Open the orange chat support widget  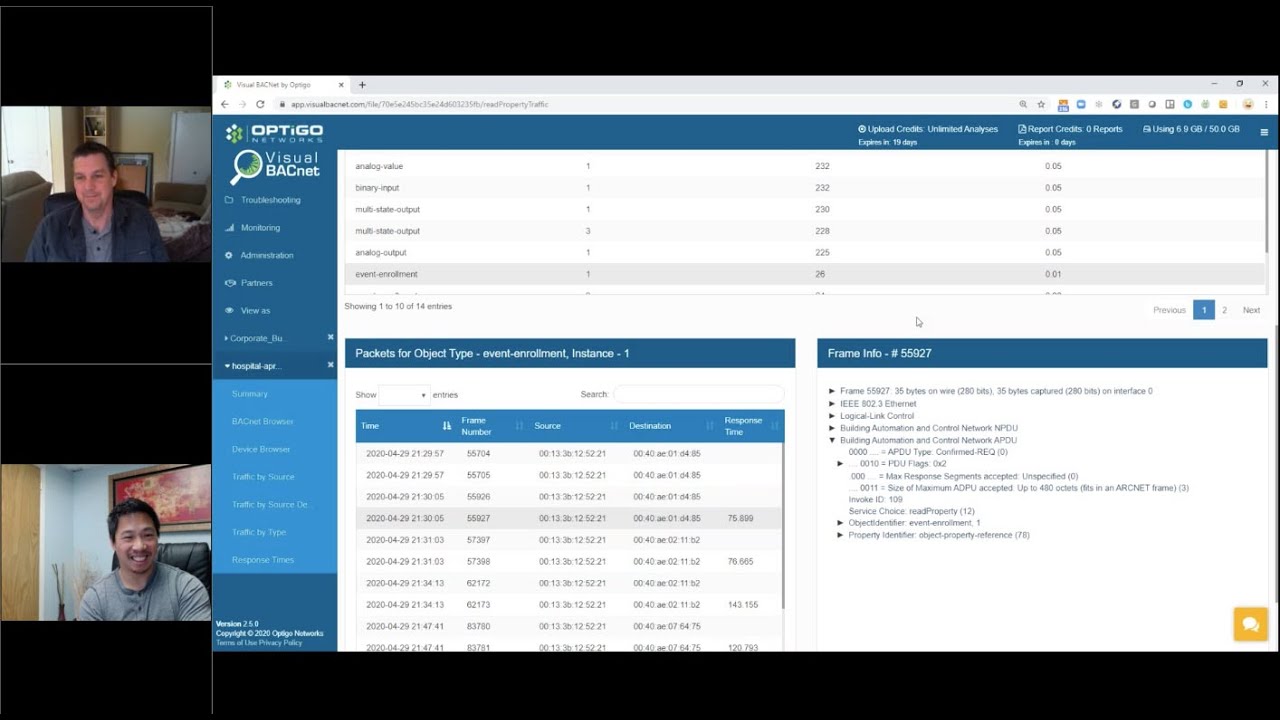(1250, 624)
